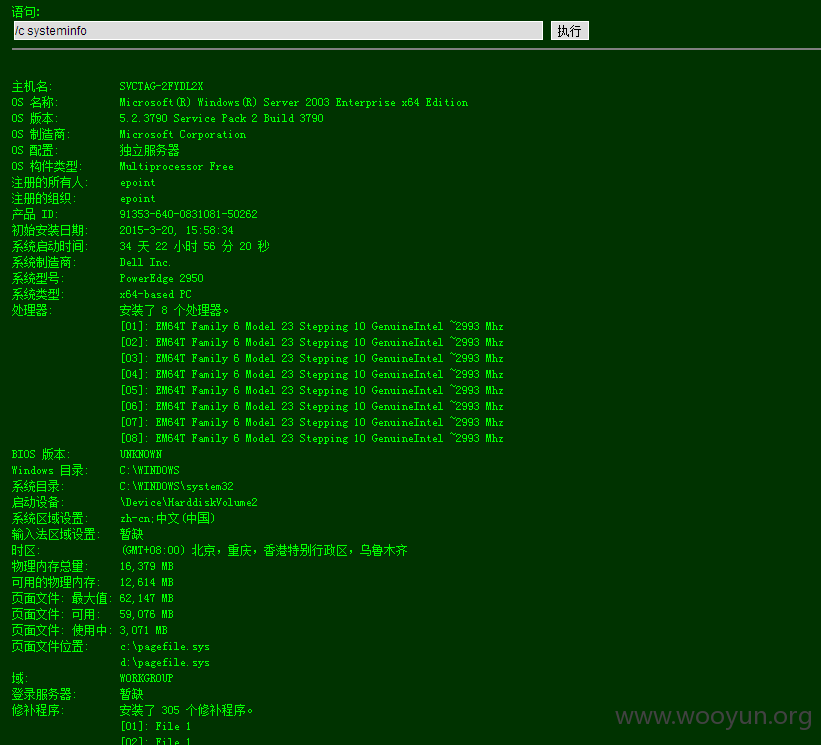Click the 修补程序 label
This screenshot has height=745, width=821.
coord(38,710)
